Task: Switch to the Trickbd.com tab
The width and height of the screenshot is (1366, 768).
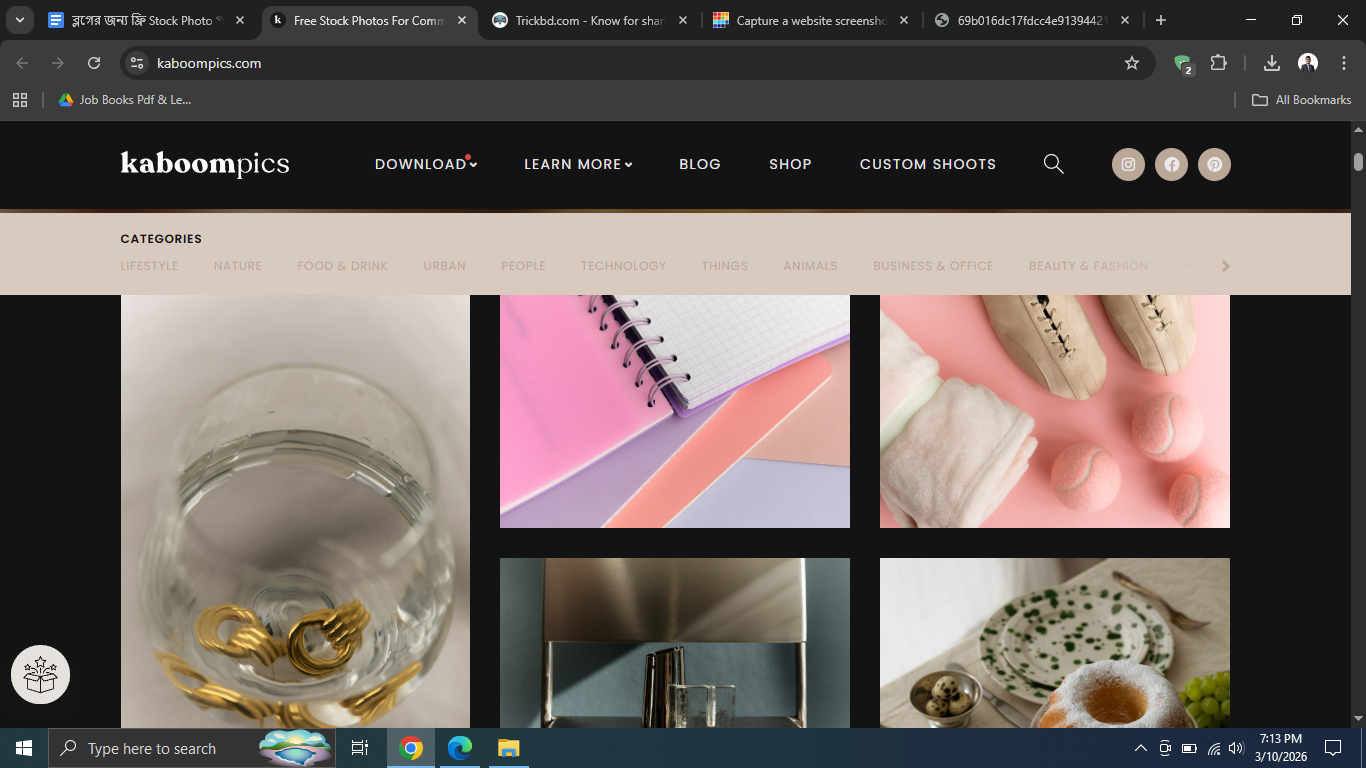Action: 590,20
